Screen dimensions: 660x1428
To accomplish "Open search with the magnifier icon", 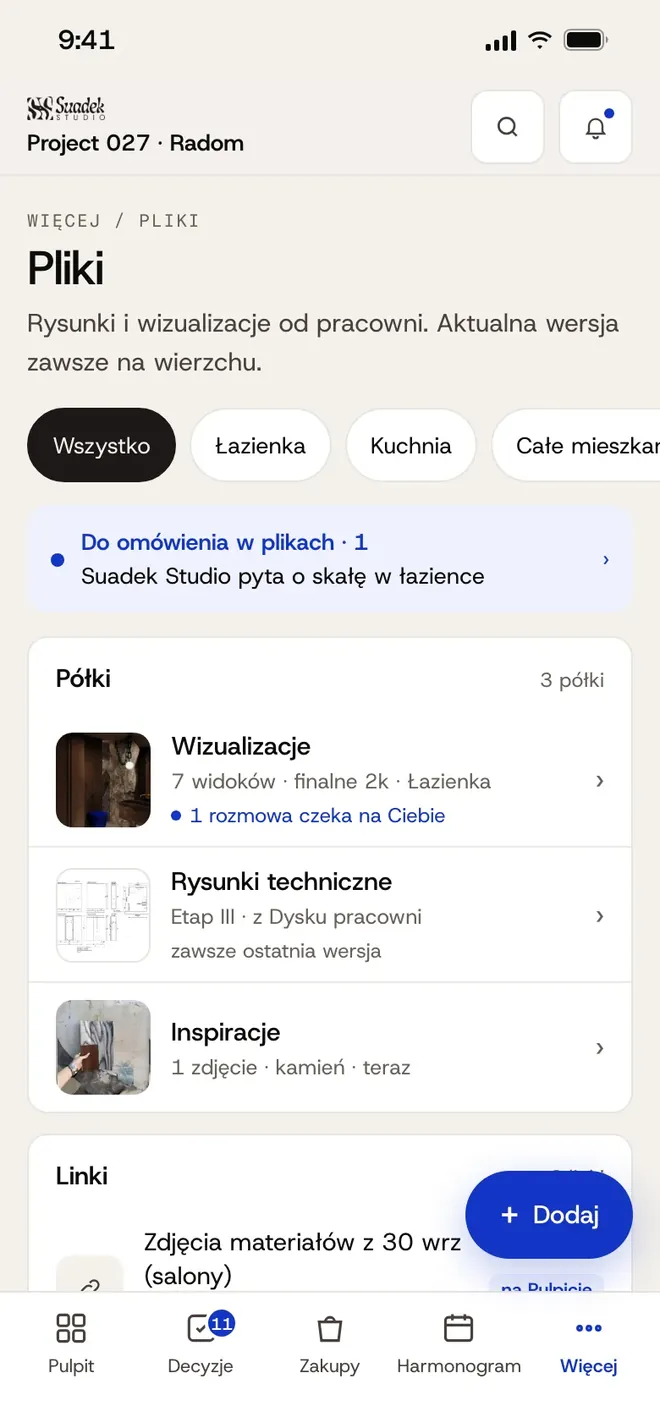I will tap(507, 127).
